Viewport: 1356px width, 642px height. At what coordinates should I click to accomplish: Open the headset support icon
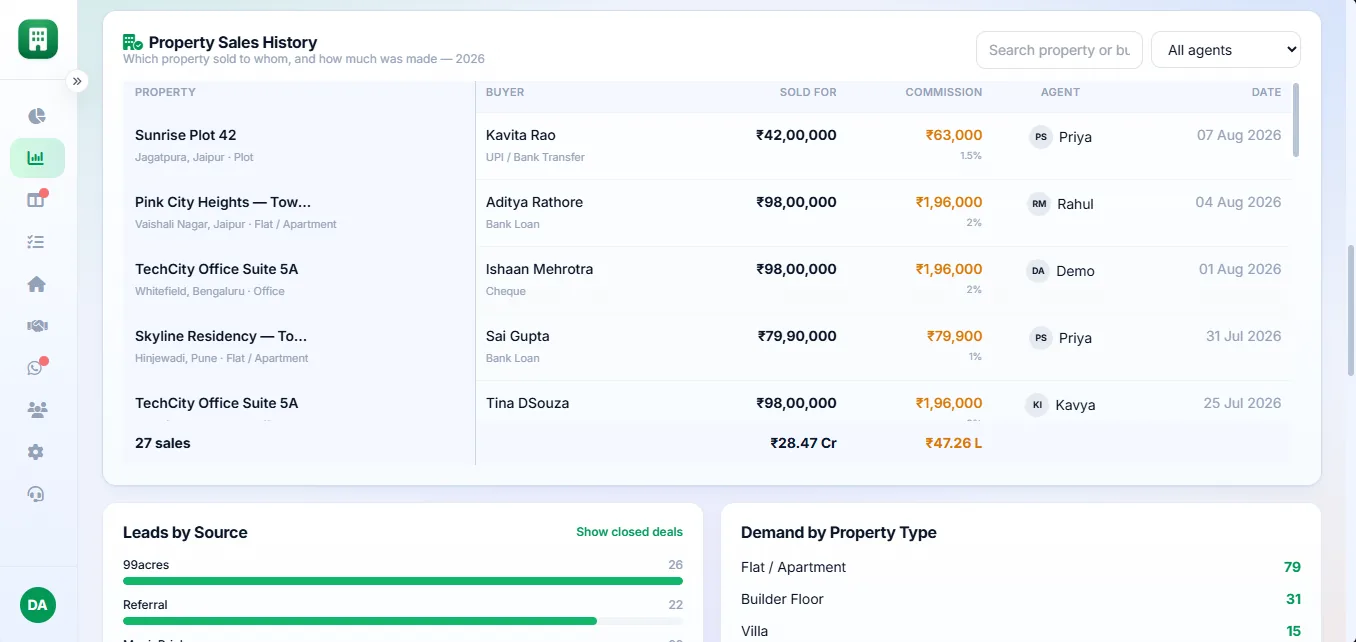pyautogui.click(x=37, y=494)
